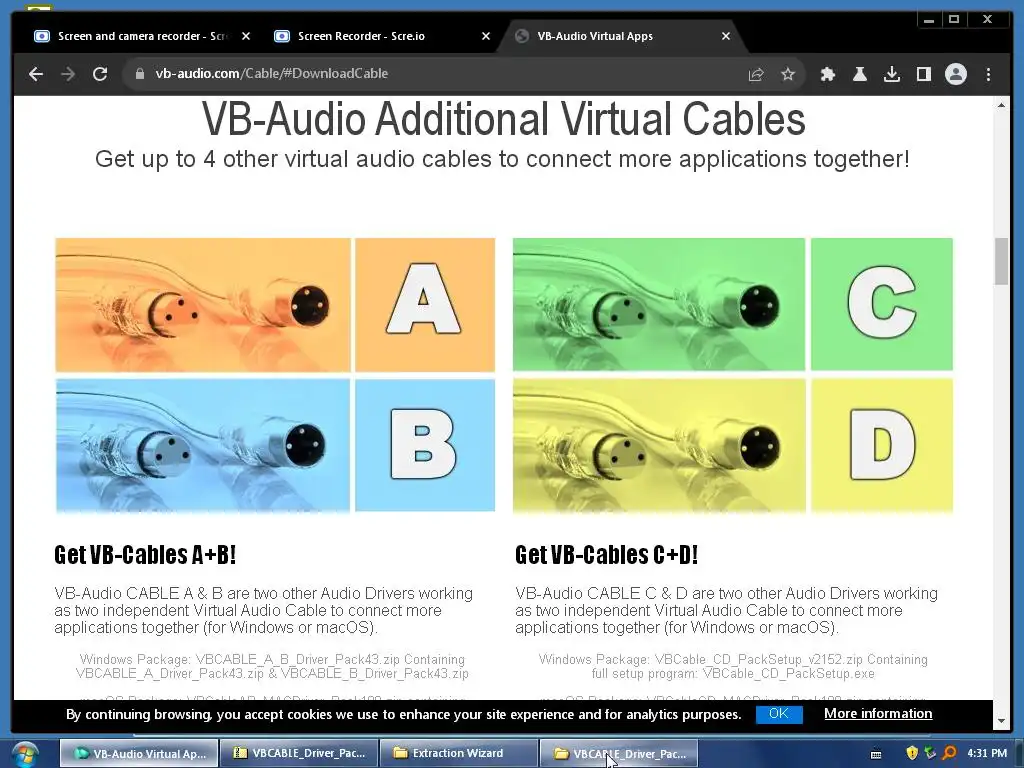Reload the current page
Viewport: 1024px width, 768px height.
click(x=100, y=74)
